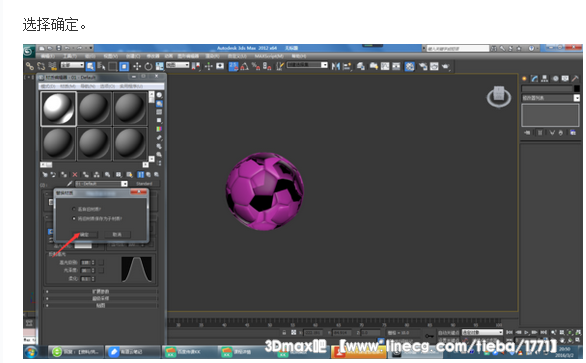
Task: Open the key filter dropdown near Auto Key
Action: pos(482,332)
